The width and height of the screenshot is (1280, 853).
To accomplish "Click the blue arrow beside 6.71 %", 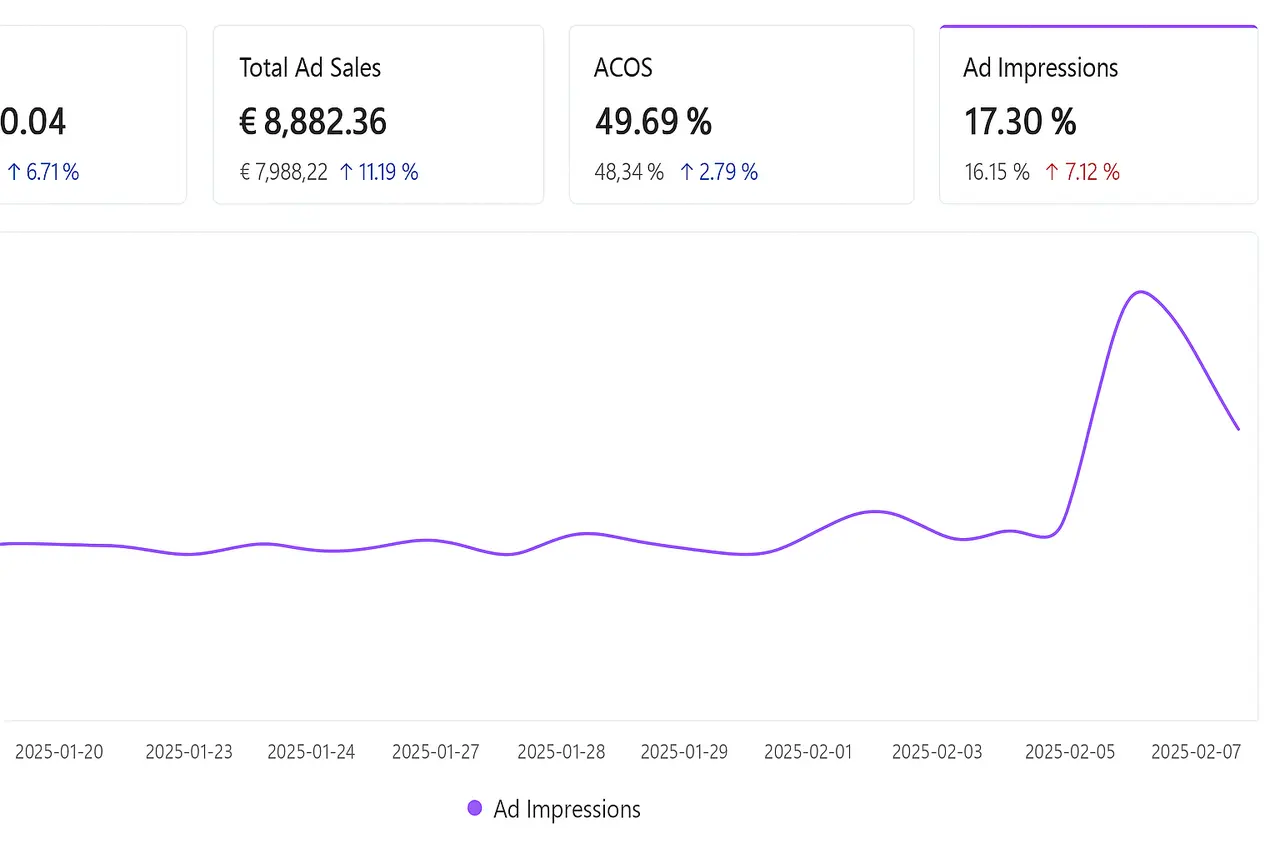I will point(14,171).
